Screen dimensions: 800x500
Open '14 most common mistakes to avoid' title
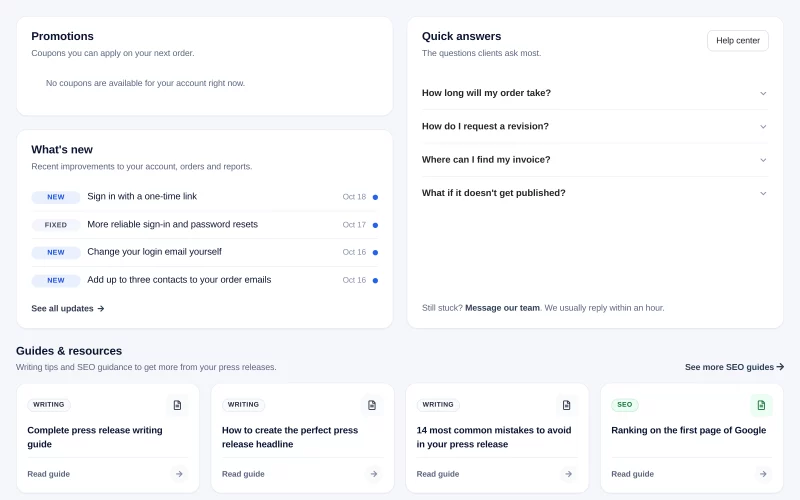click(493, 437)
